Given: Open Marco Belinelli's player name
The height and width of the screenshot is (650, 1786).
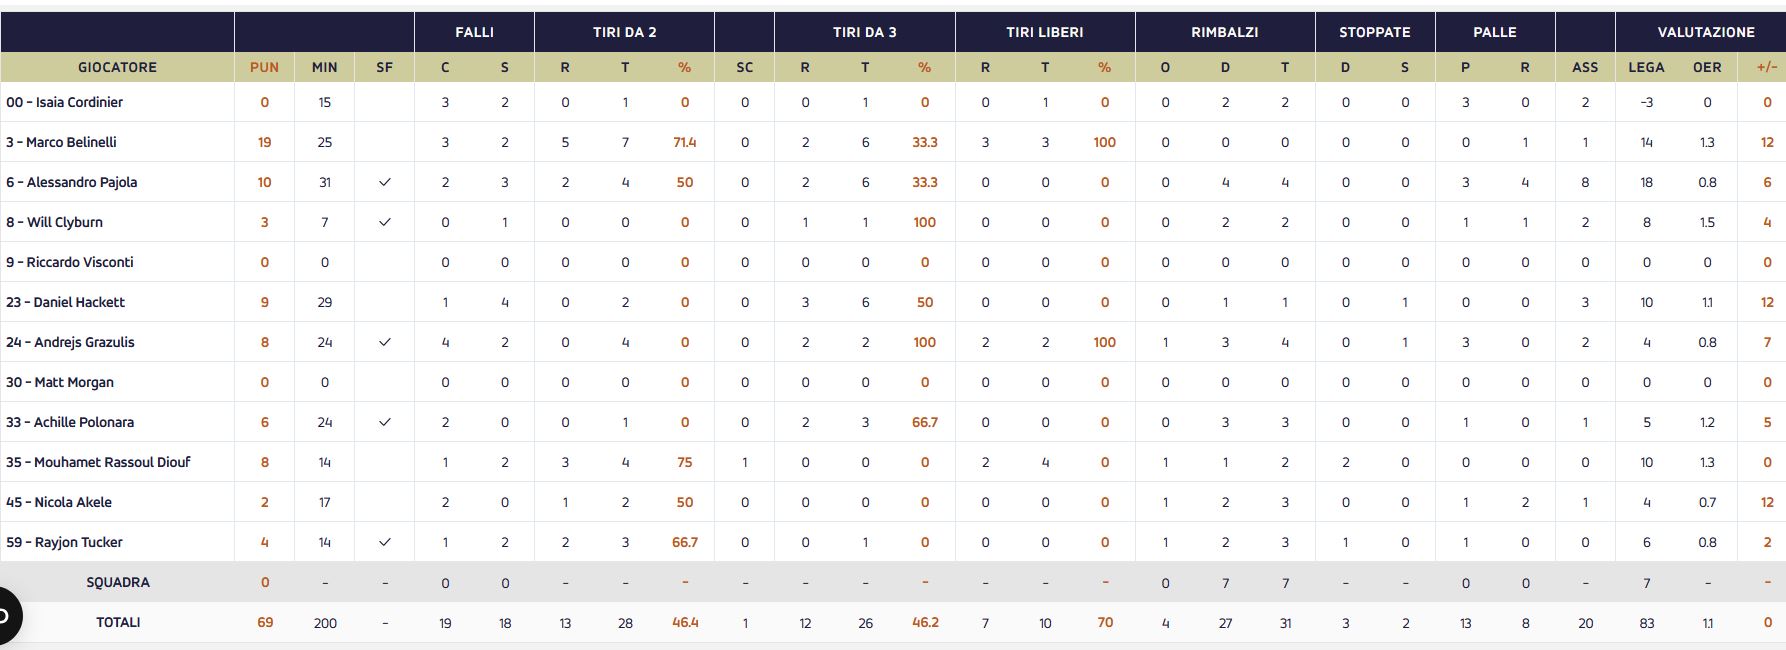Looking at the screenshot, I should coord(62,142).
